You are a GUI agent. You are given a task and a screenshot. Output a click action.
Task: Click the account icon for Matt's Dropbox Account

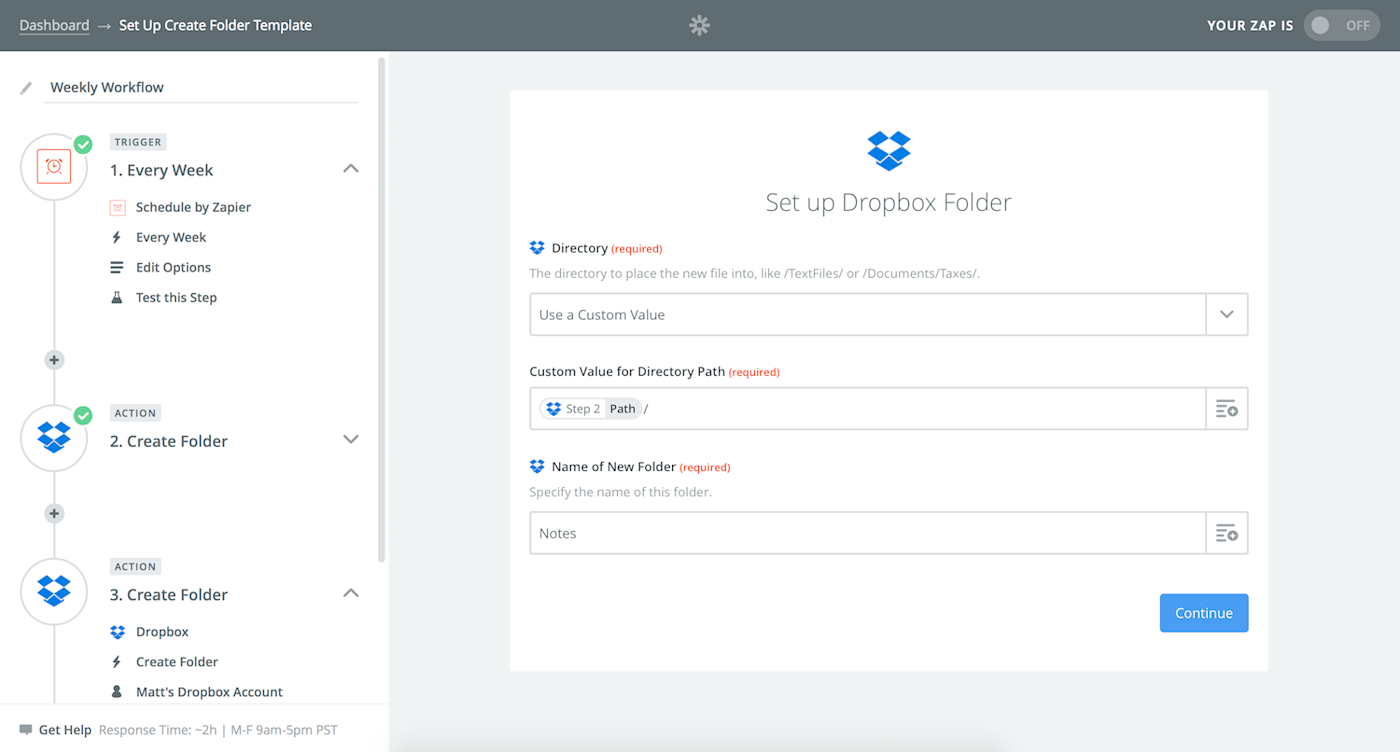point(117,691)
